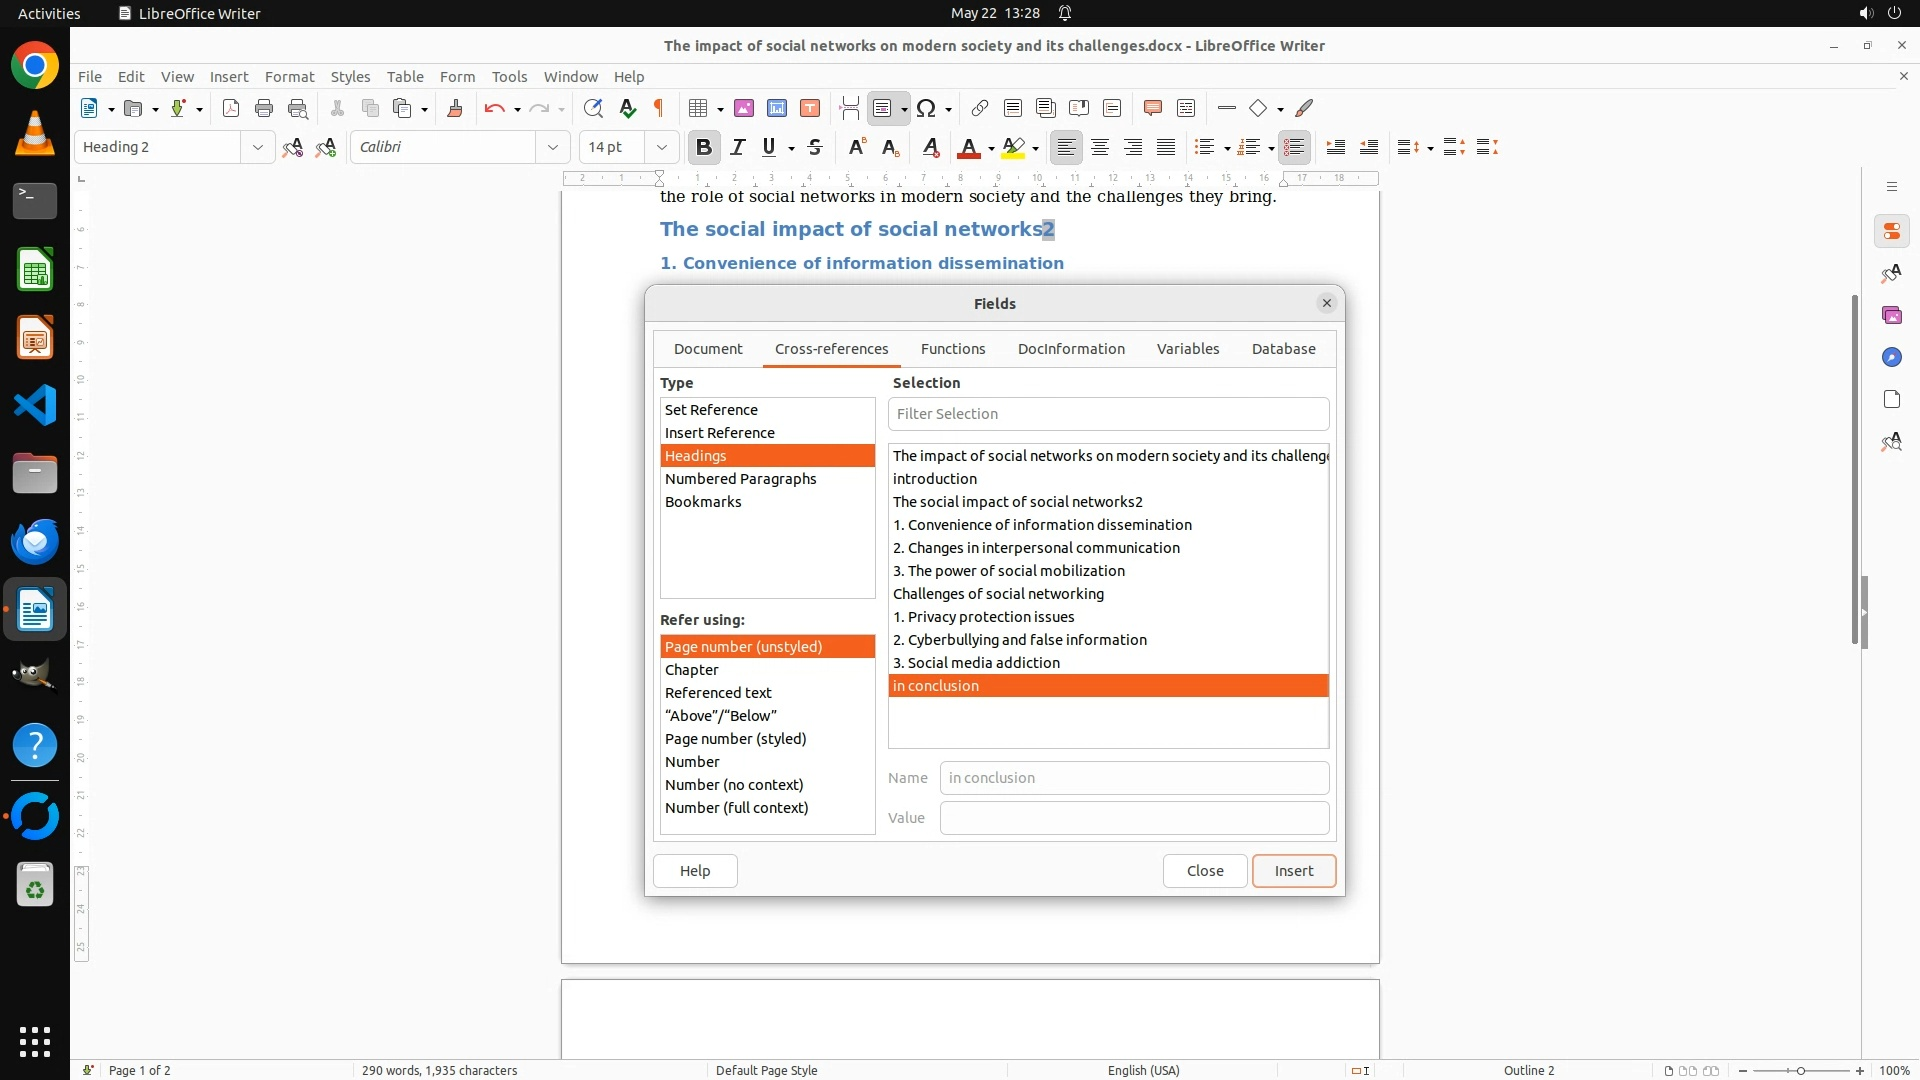Toggle Bold formatting on

tap(704, 147)
